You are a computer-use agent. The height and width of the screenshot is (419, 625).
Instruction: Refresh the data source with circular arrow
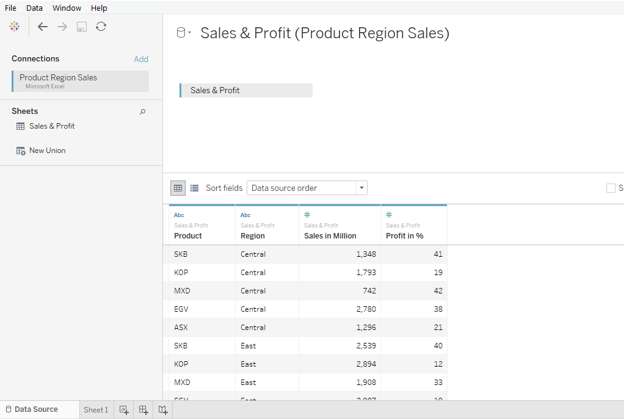(x=101, y=27)
